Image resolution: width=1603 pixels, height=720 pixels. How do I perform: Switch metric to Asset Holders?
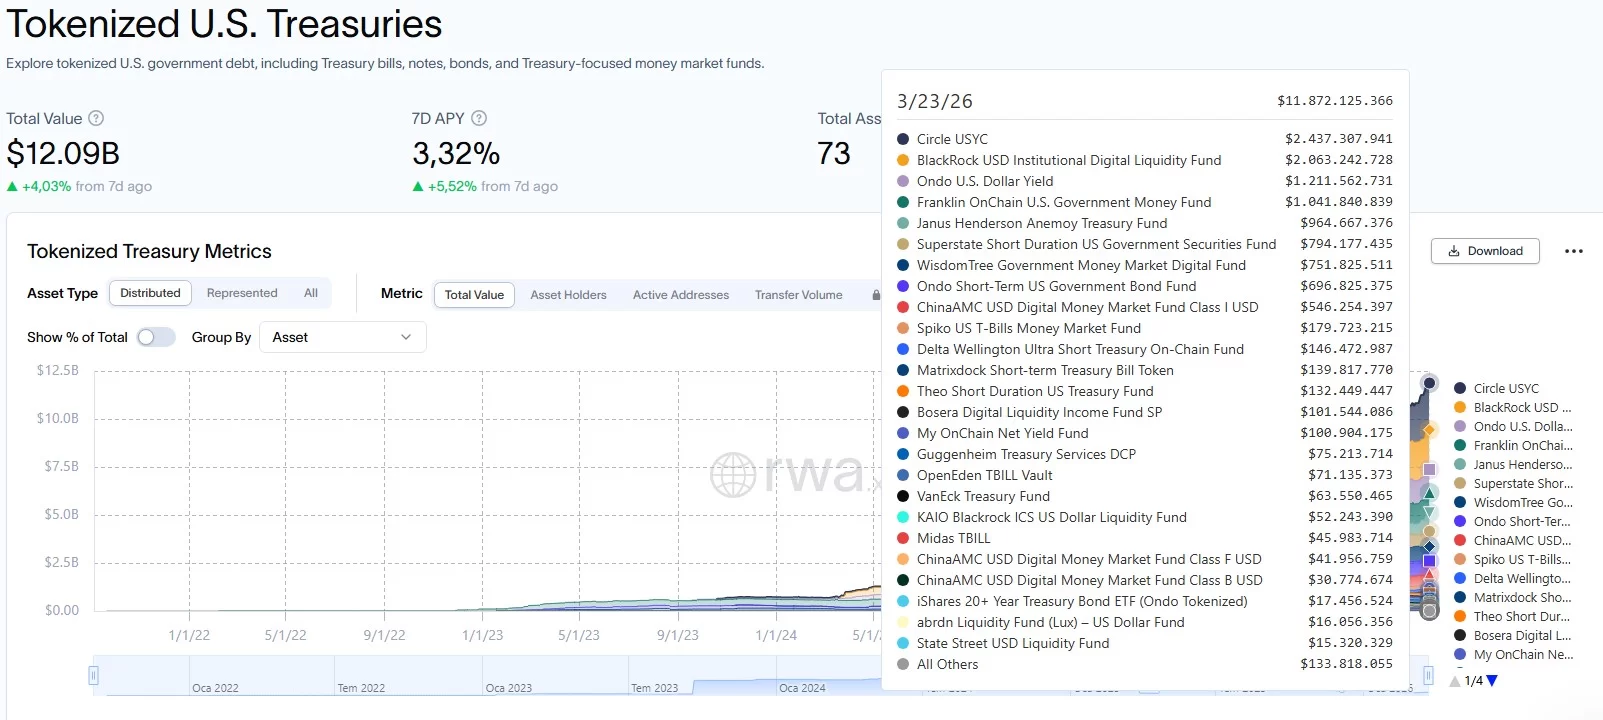tap(568, 295)
